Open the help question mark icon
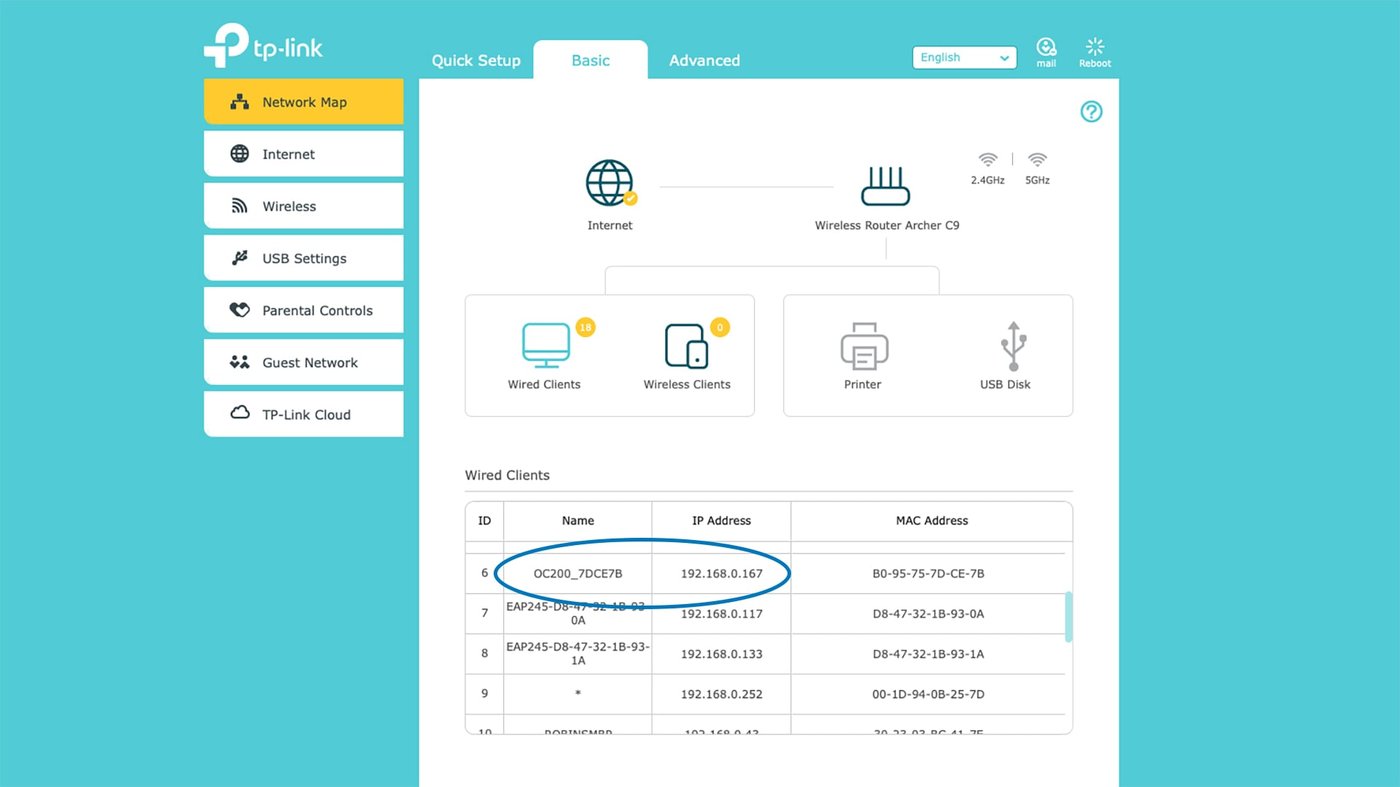 1091,112
